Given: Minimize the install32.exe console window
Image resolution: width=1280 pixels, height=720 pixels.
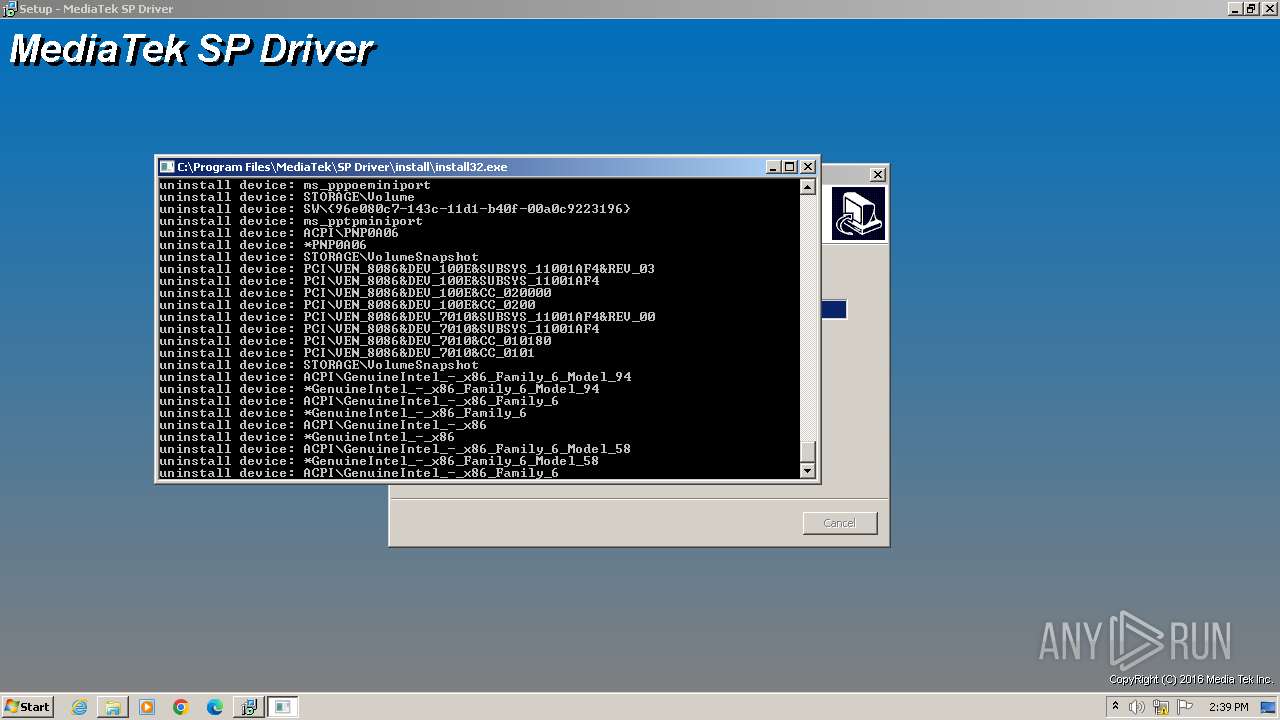Looking at the screenshot, I should (x=773, y=167).
